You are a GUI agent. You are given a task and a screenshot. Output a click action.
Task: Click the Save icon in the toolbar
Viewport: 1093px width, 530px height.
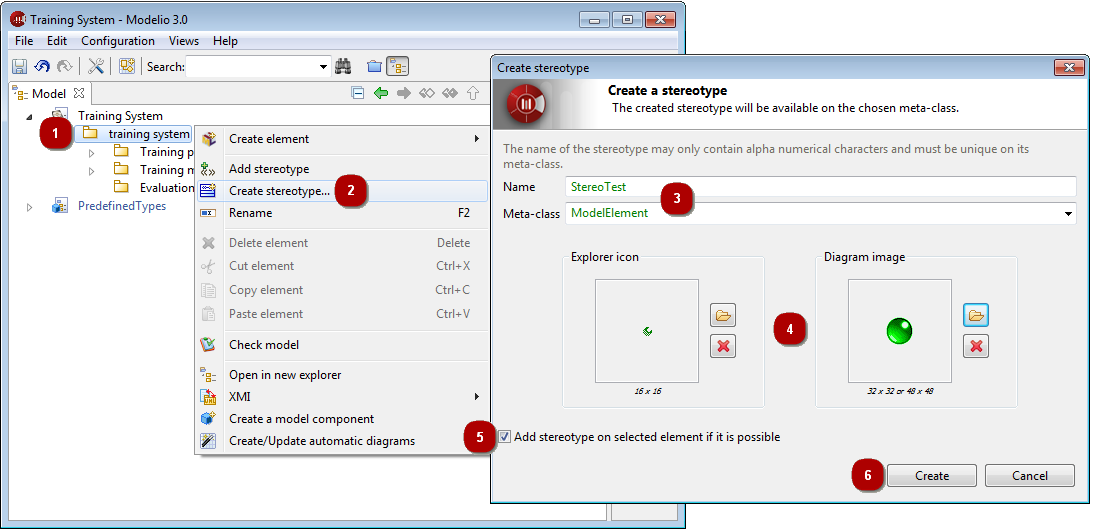[20, 66]
